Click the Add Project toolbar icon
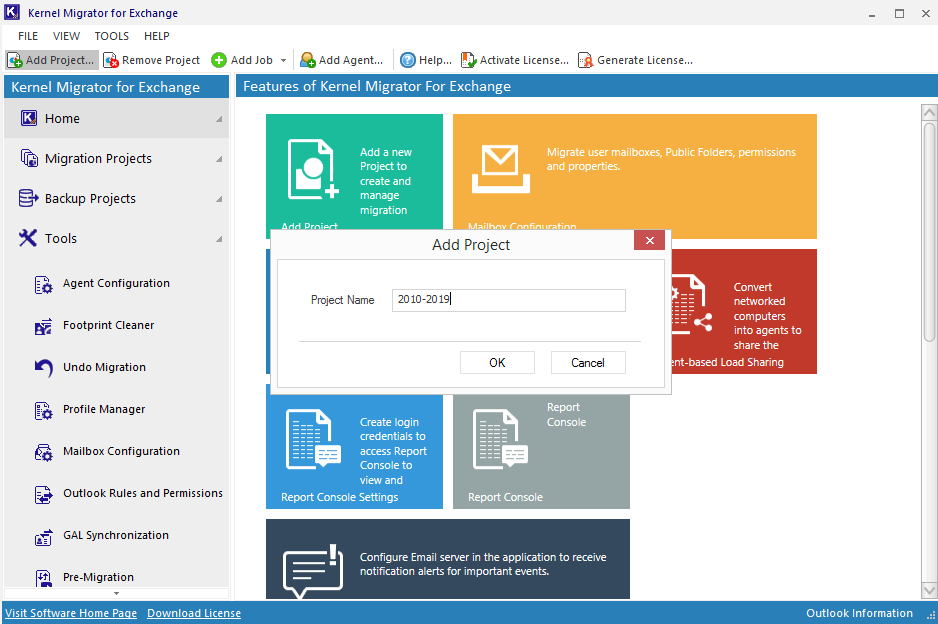Image resolution: width=938 pixels, height=624 pixels. (15, 60)
